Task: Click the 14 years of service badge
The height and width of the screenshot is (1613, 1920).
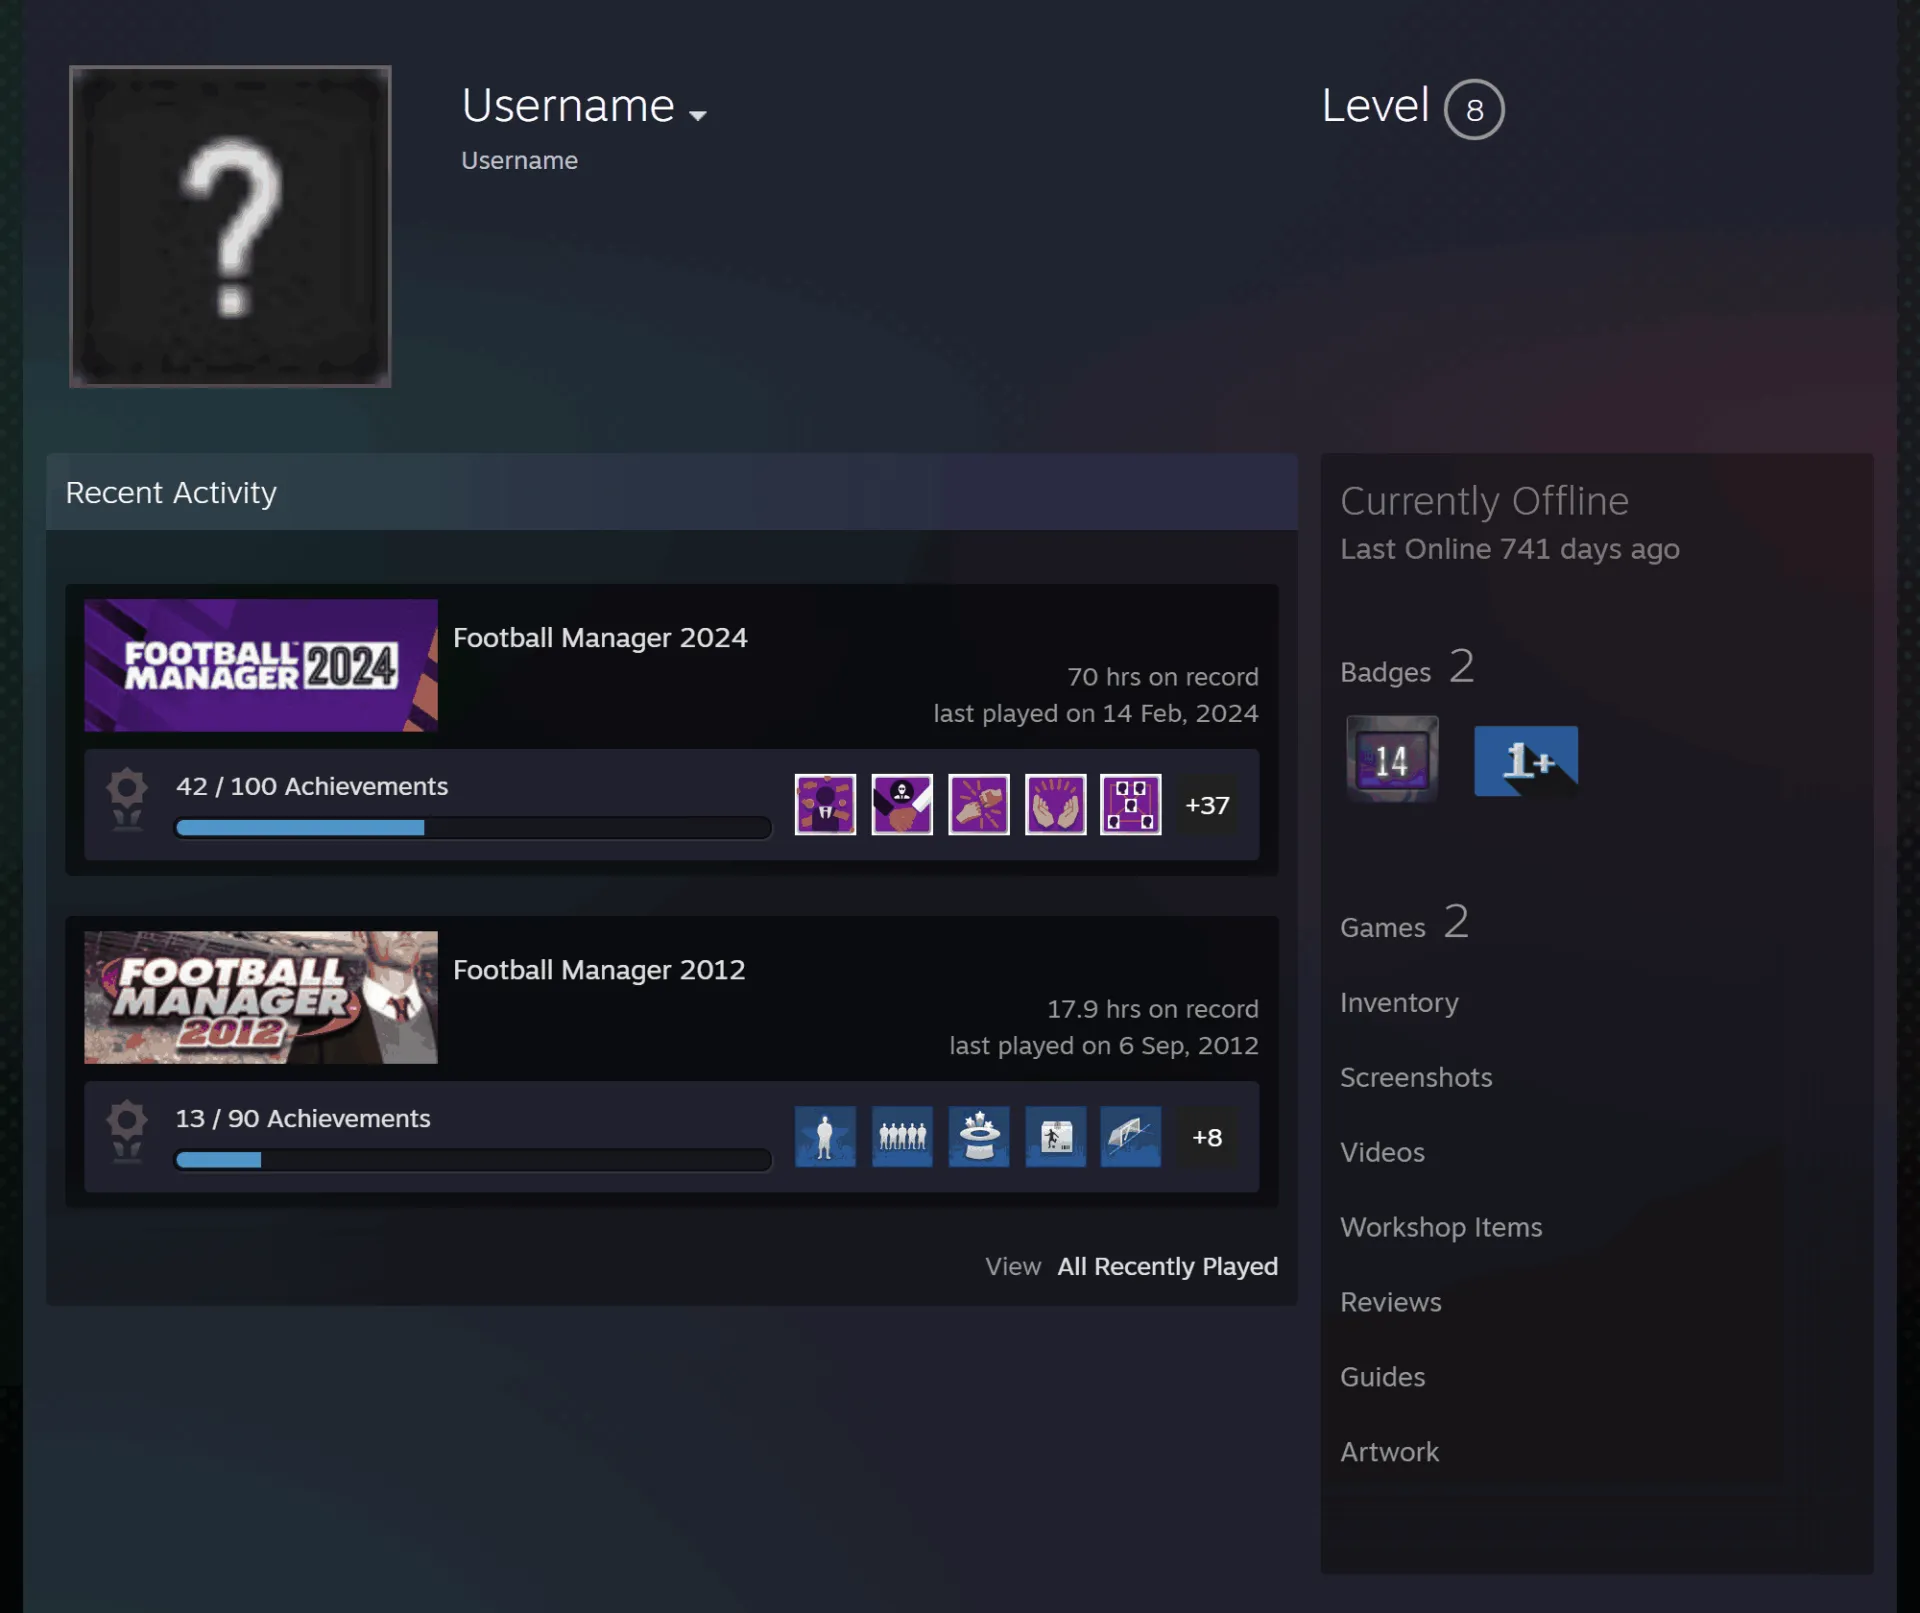Action: click(x=1392, y=759)
